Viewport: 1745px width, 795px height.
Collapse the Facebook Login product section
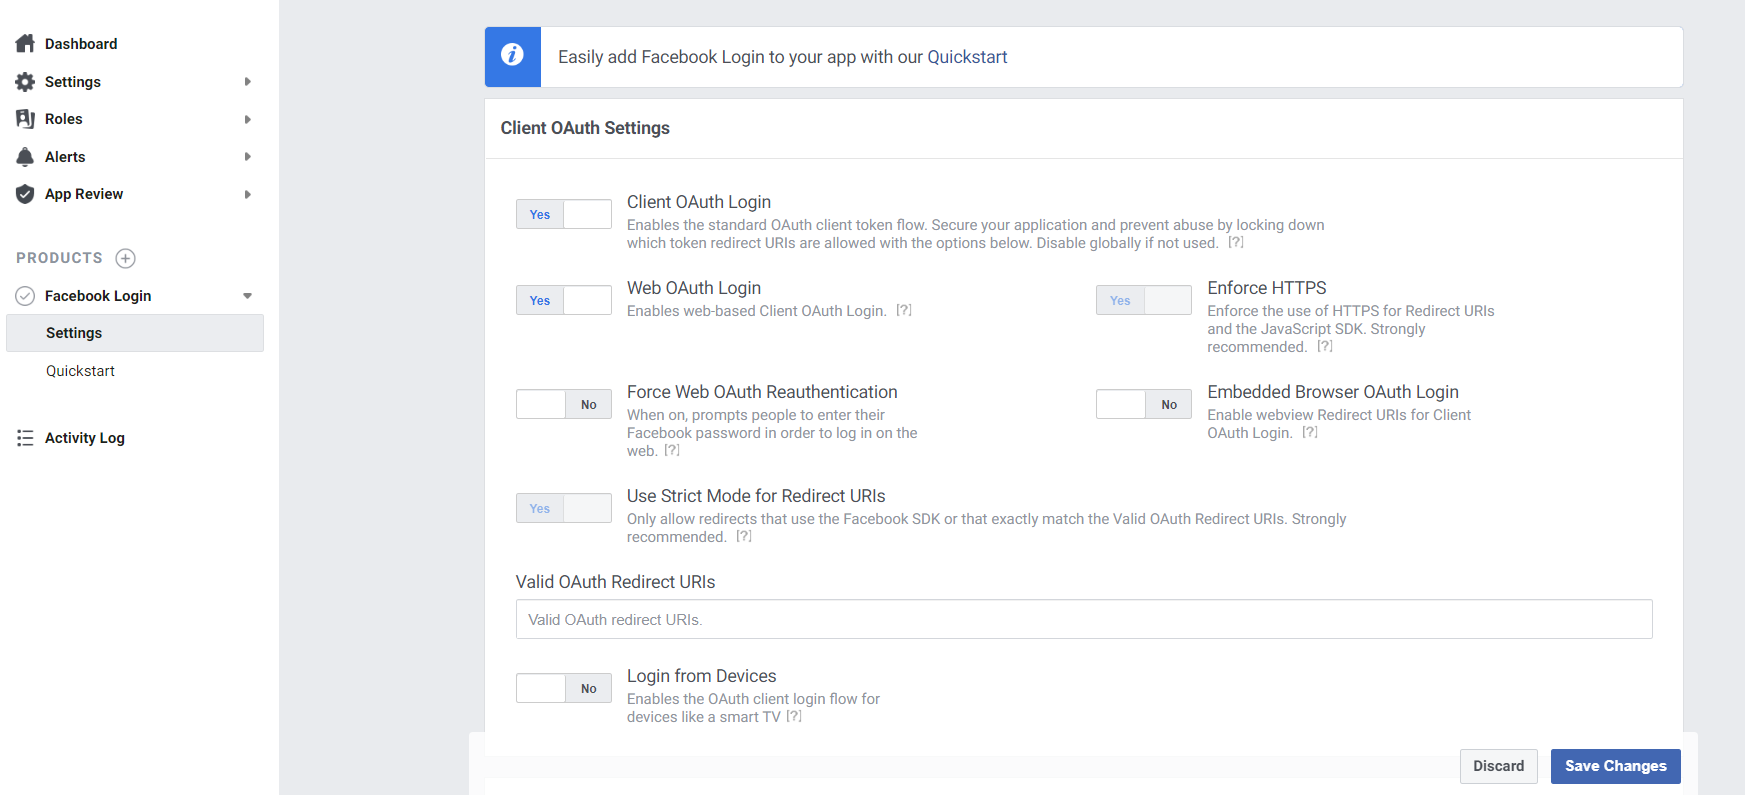(247, 296)
